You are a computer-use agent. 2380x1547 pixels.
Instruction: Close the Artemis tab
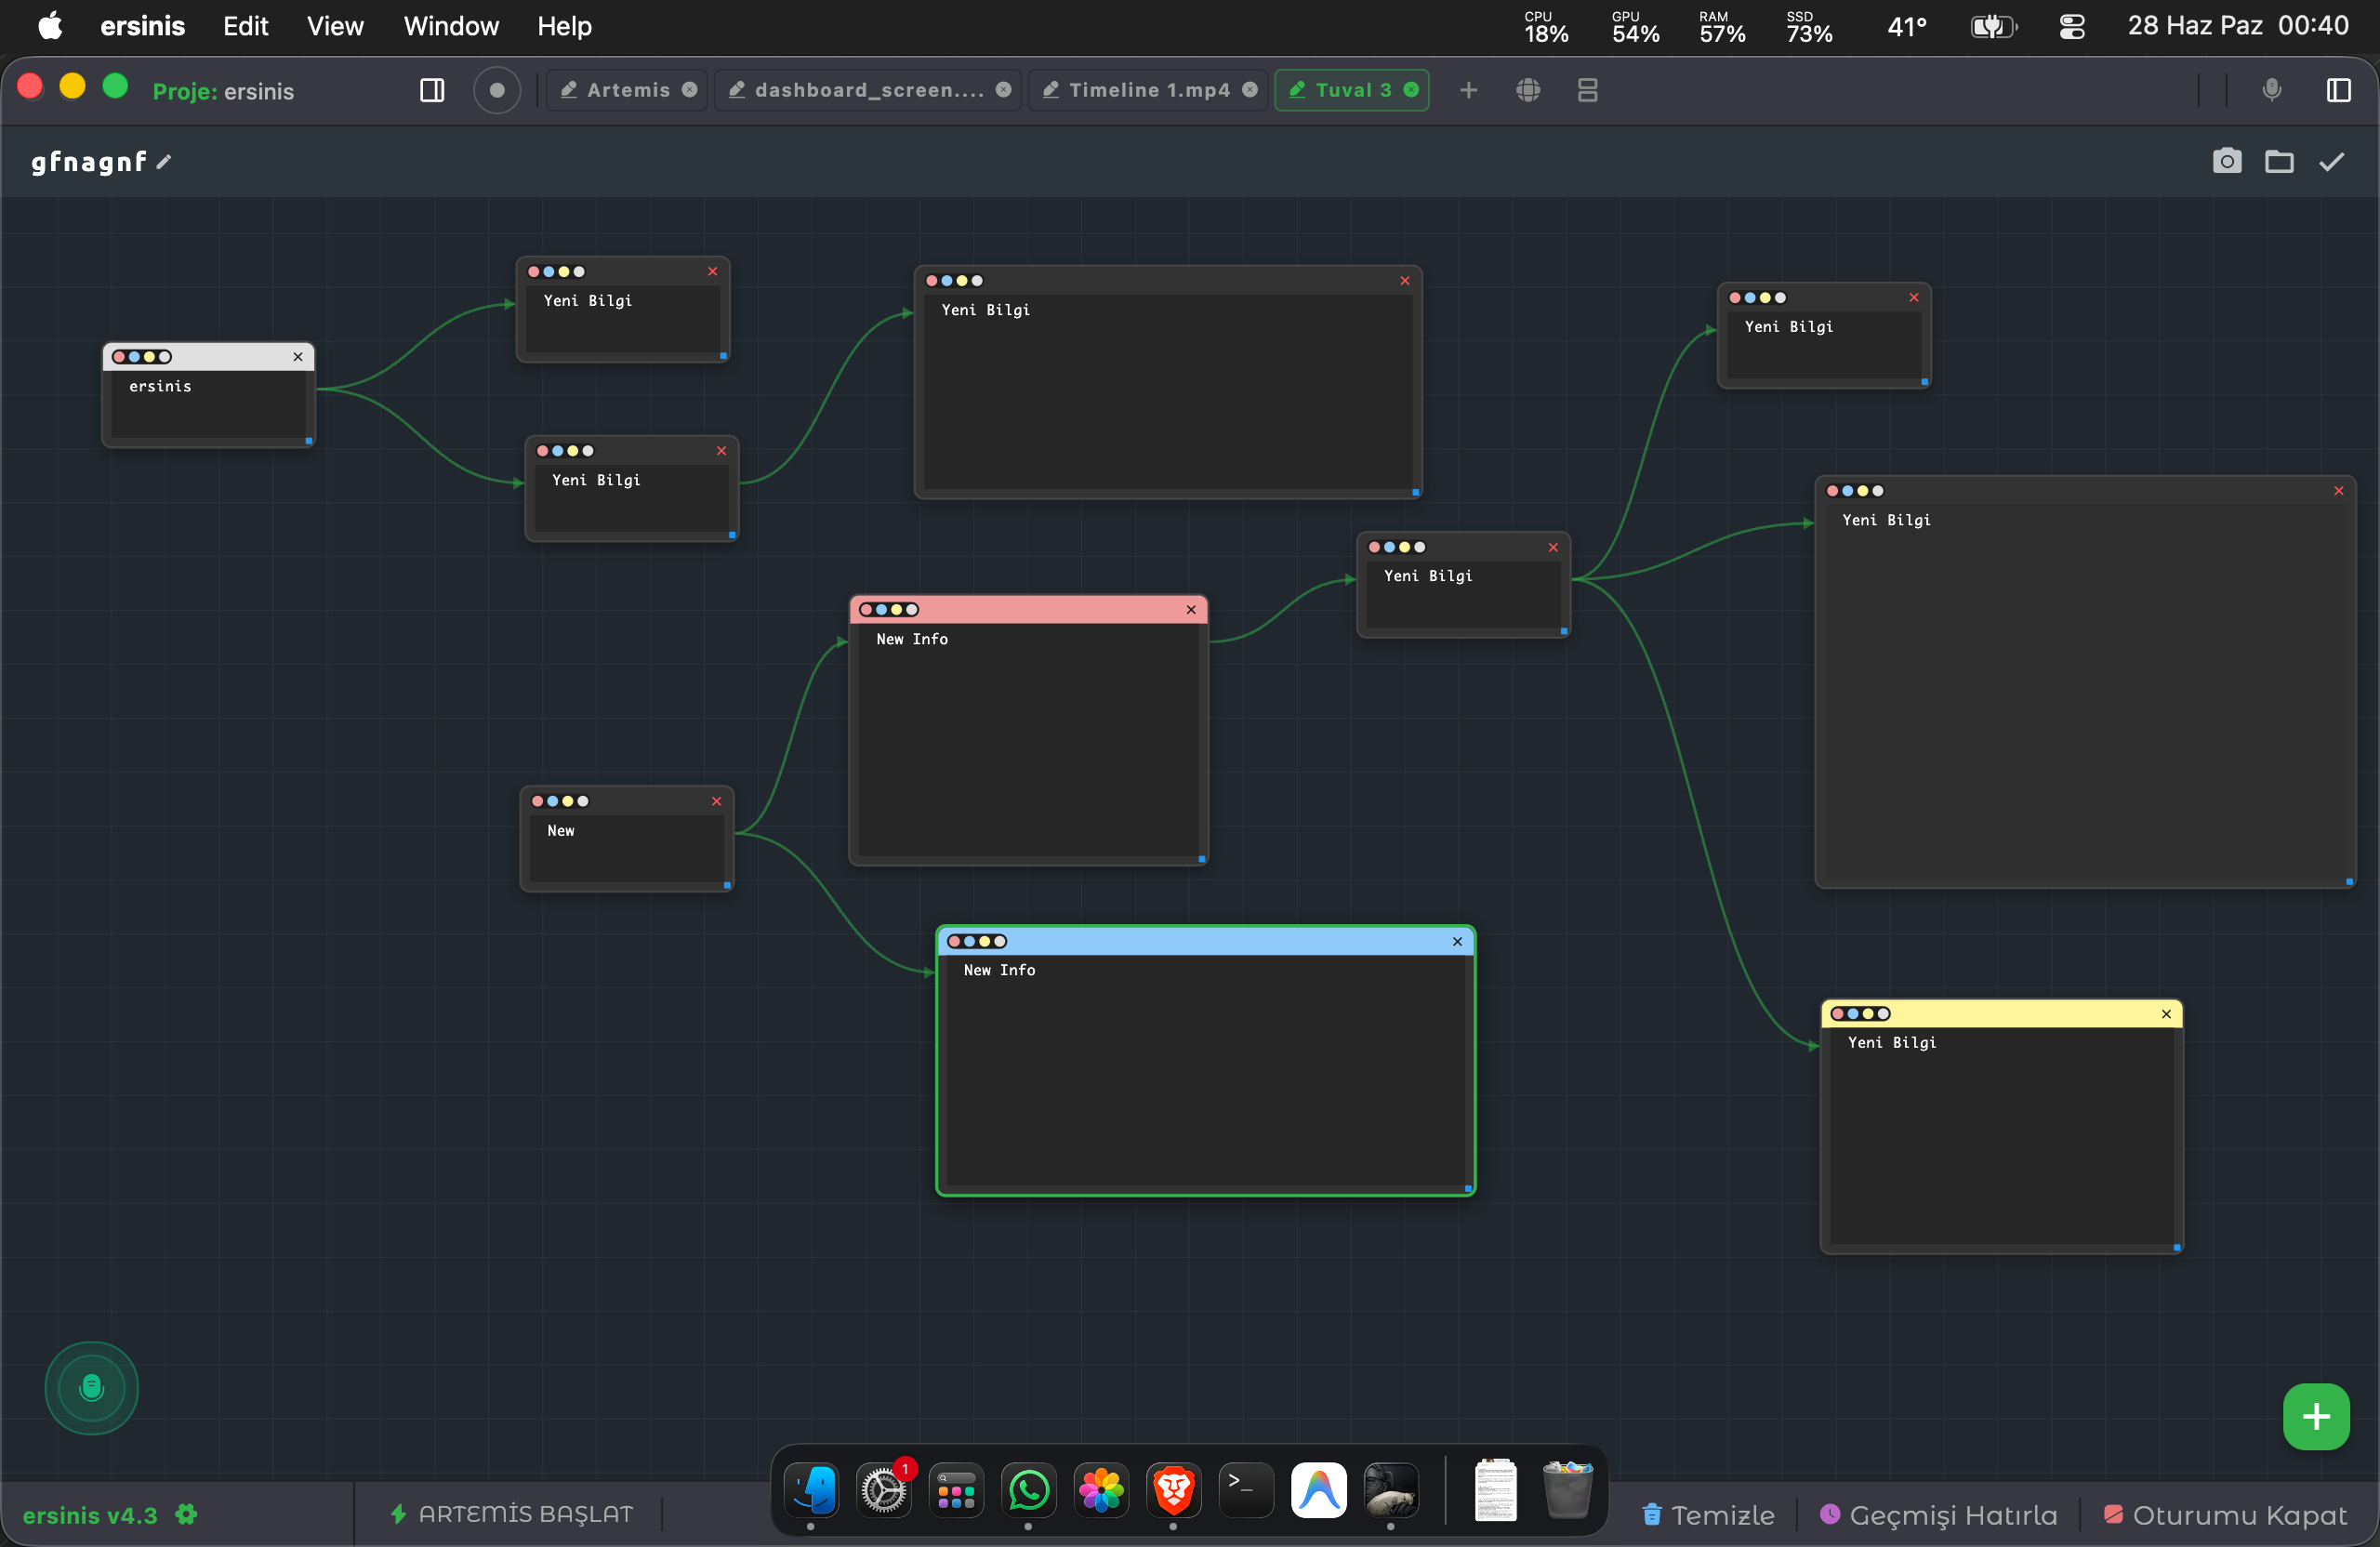tap(689, 90)
